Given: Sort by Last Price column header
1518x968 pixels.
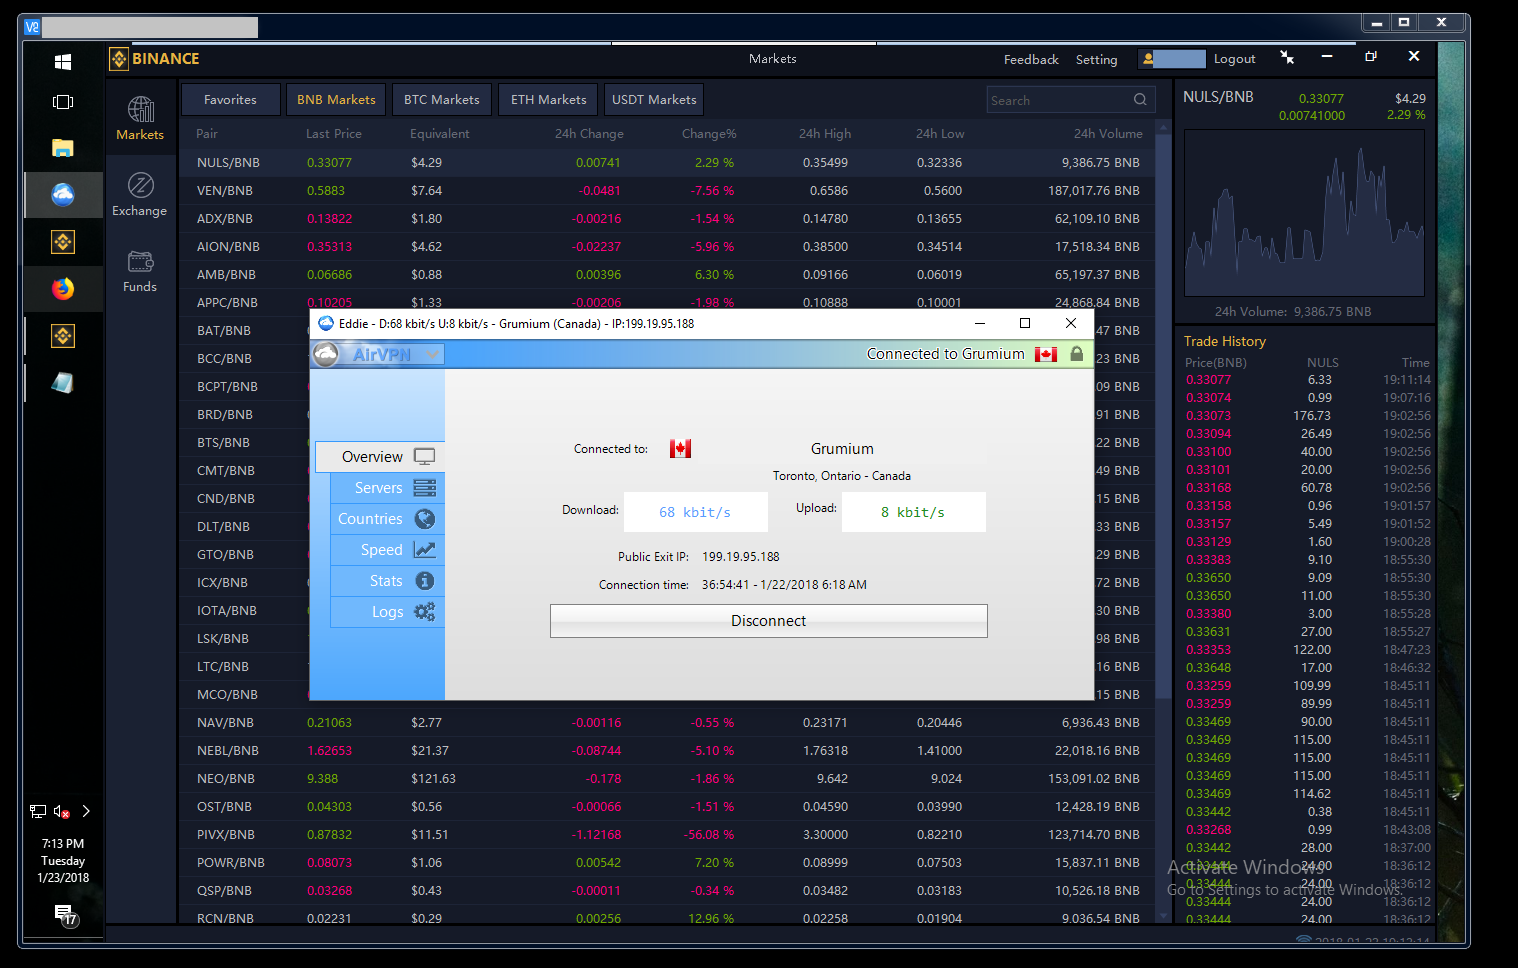Looking at the screenshot, I should (x=334, y=134).
